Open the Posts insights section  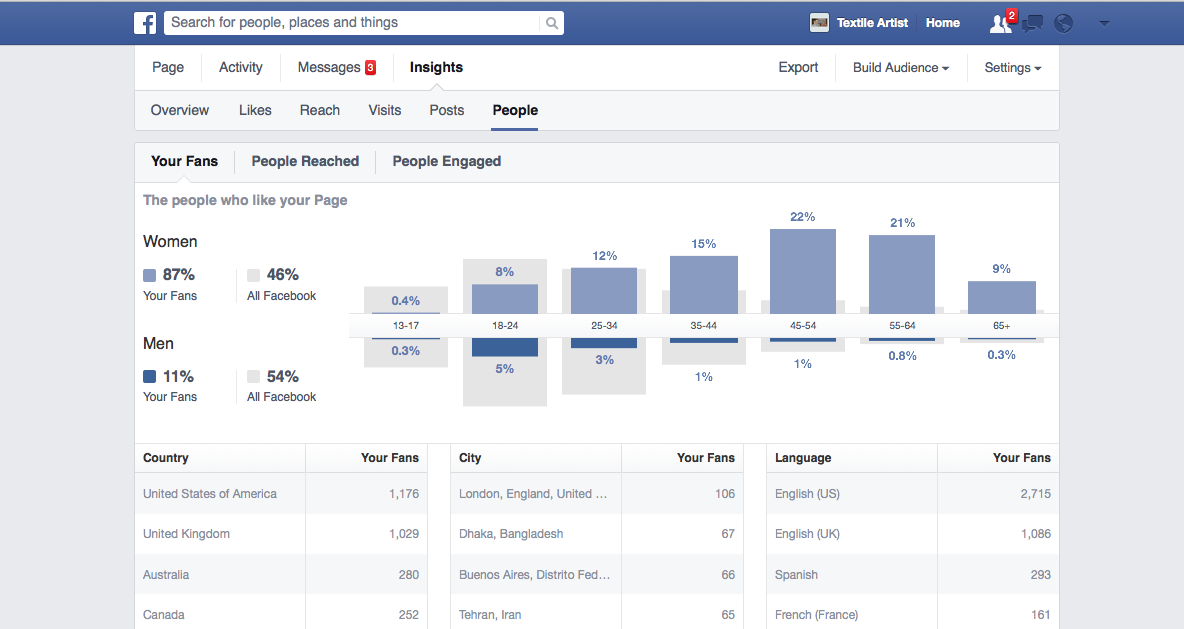point(446,110)
